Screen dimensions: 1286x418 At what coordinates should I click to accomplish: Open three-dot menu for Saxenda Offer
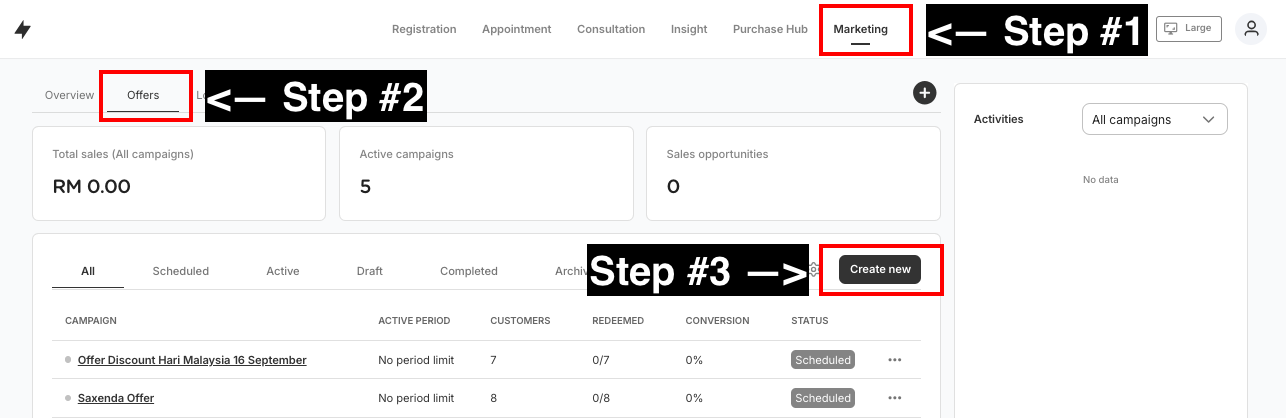(894, 398)
